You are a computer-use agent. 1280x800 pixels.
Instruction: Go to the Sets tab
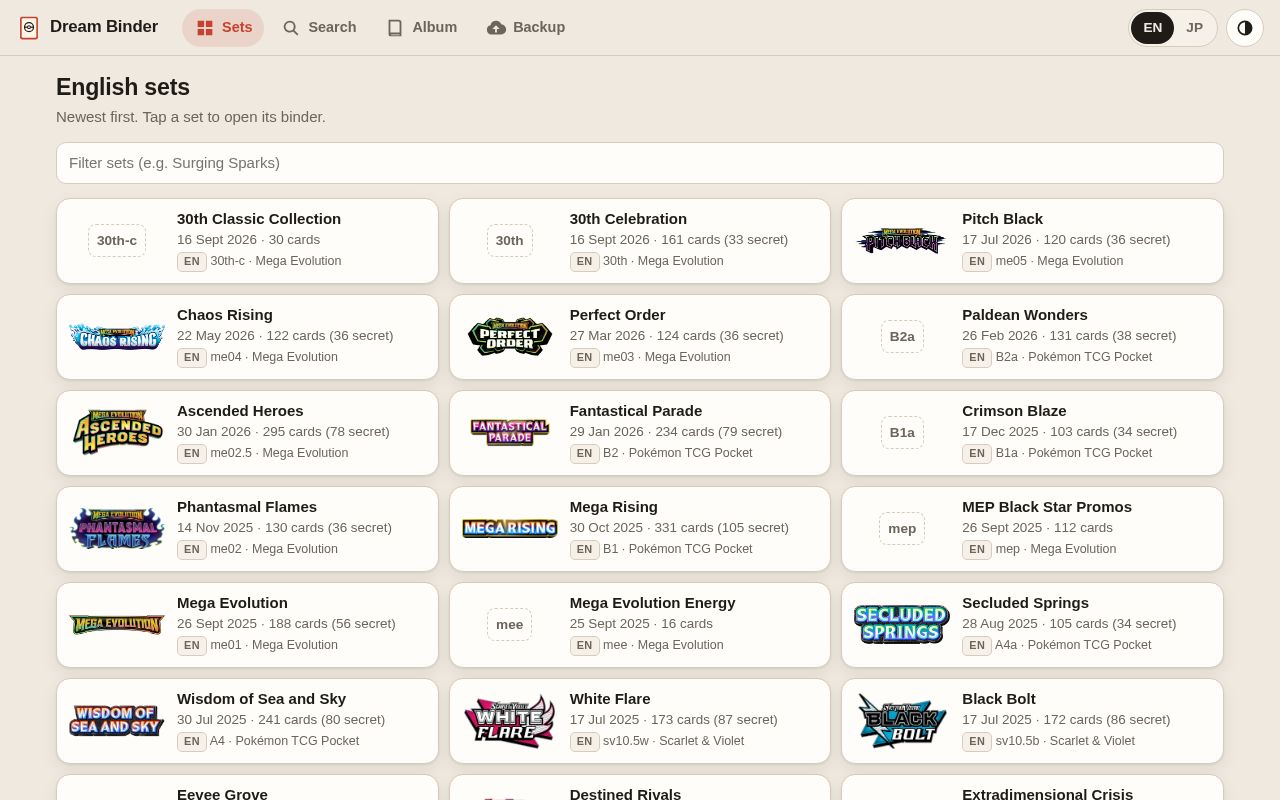[223, 28]
